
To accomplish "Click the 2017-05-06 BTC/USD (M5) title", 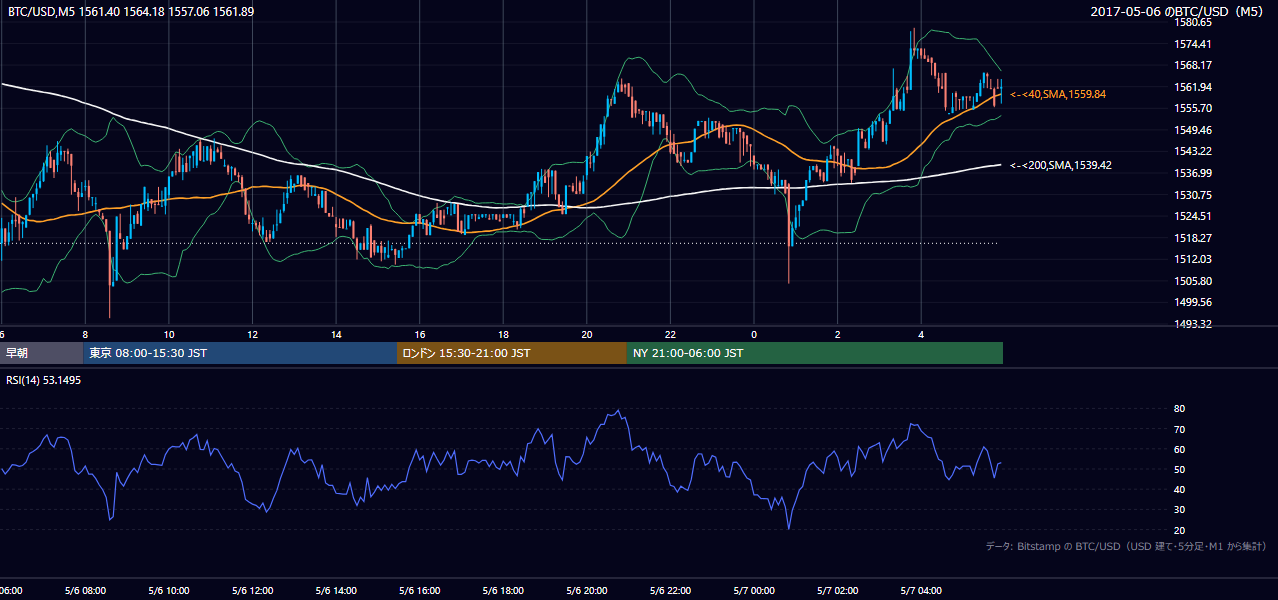I will (1179, 11).
